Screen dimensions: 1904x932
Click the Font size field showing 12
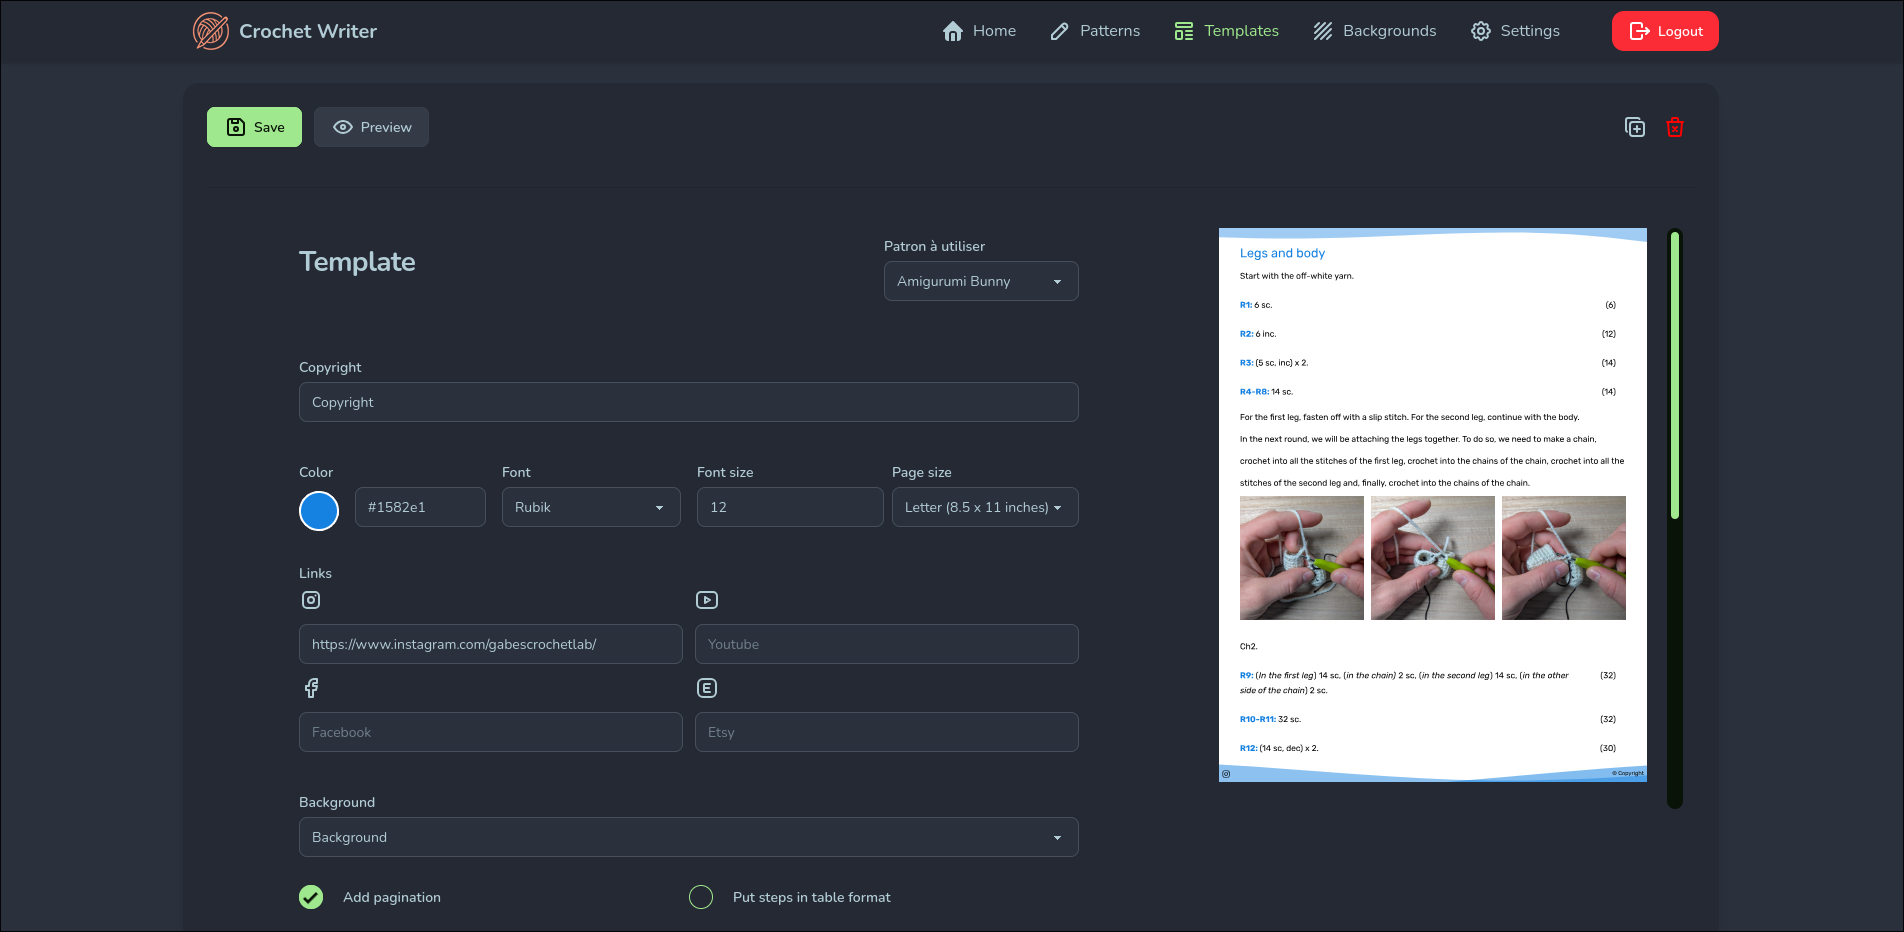click(790, 507)
